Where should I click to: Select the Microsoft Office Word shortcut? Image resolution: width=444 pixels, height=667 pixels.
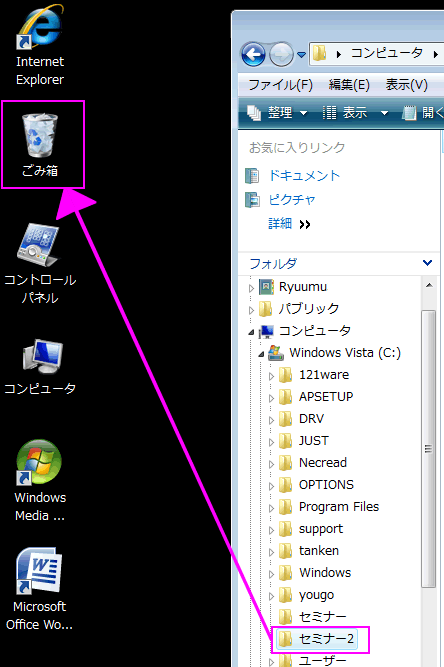tap(40, 589)
